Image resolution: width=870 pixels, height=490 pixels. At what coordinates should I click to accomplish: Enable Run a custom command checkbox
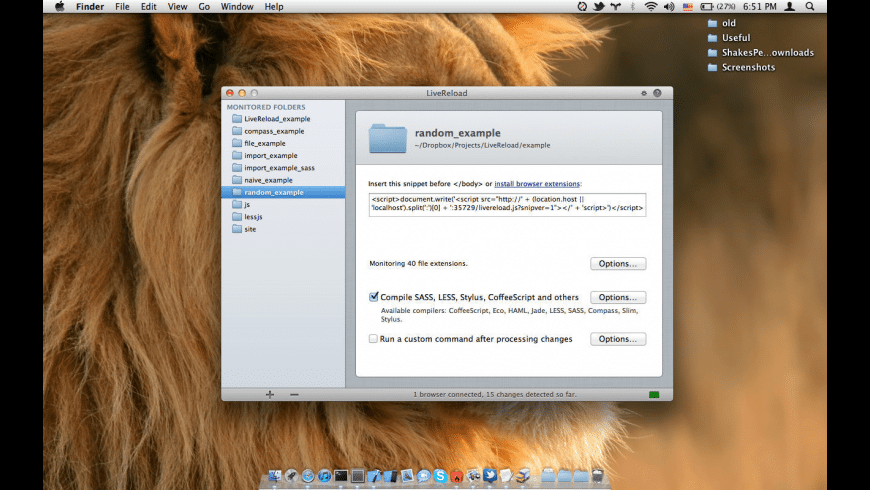click(373, 339)
